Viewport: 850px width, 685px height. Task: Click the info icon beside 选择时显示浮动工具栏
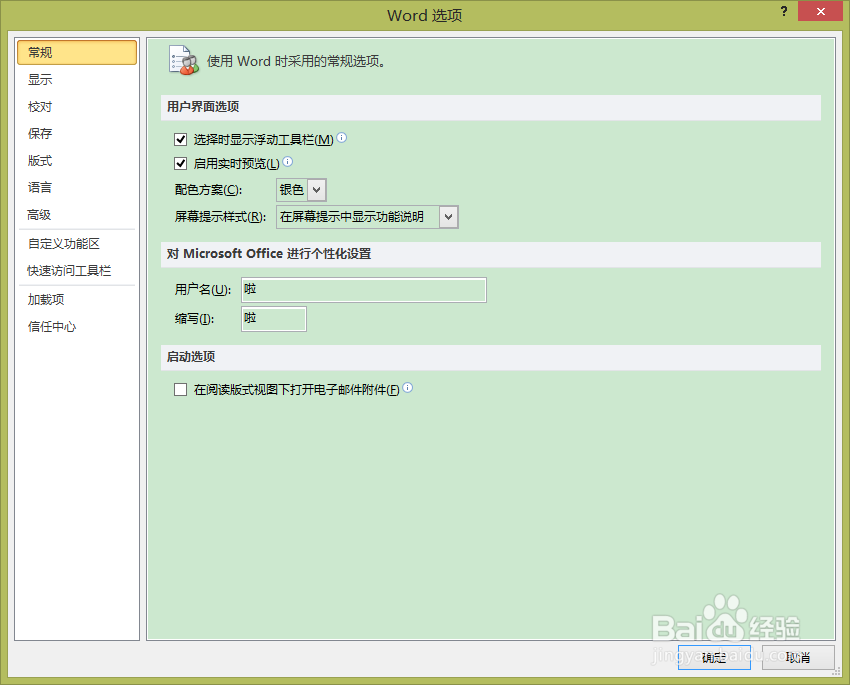pos(341,139)
